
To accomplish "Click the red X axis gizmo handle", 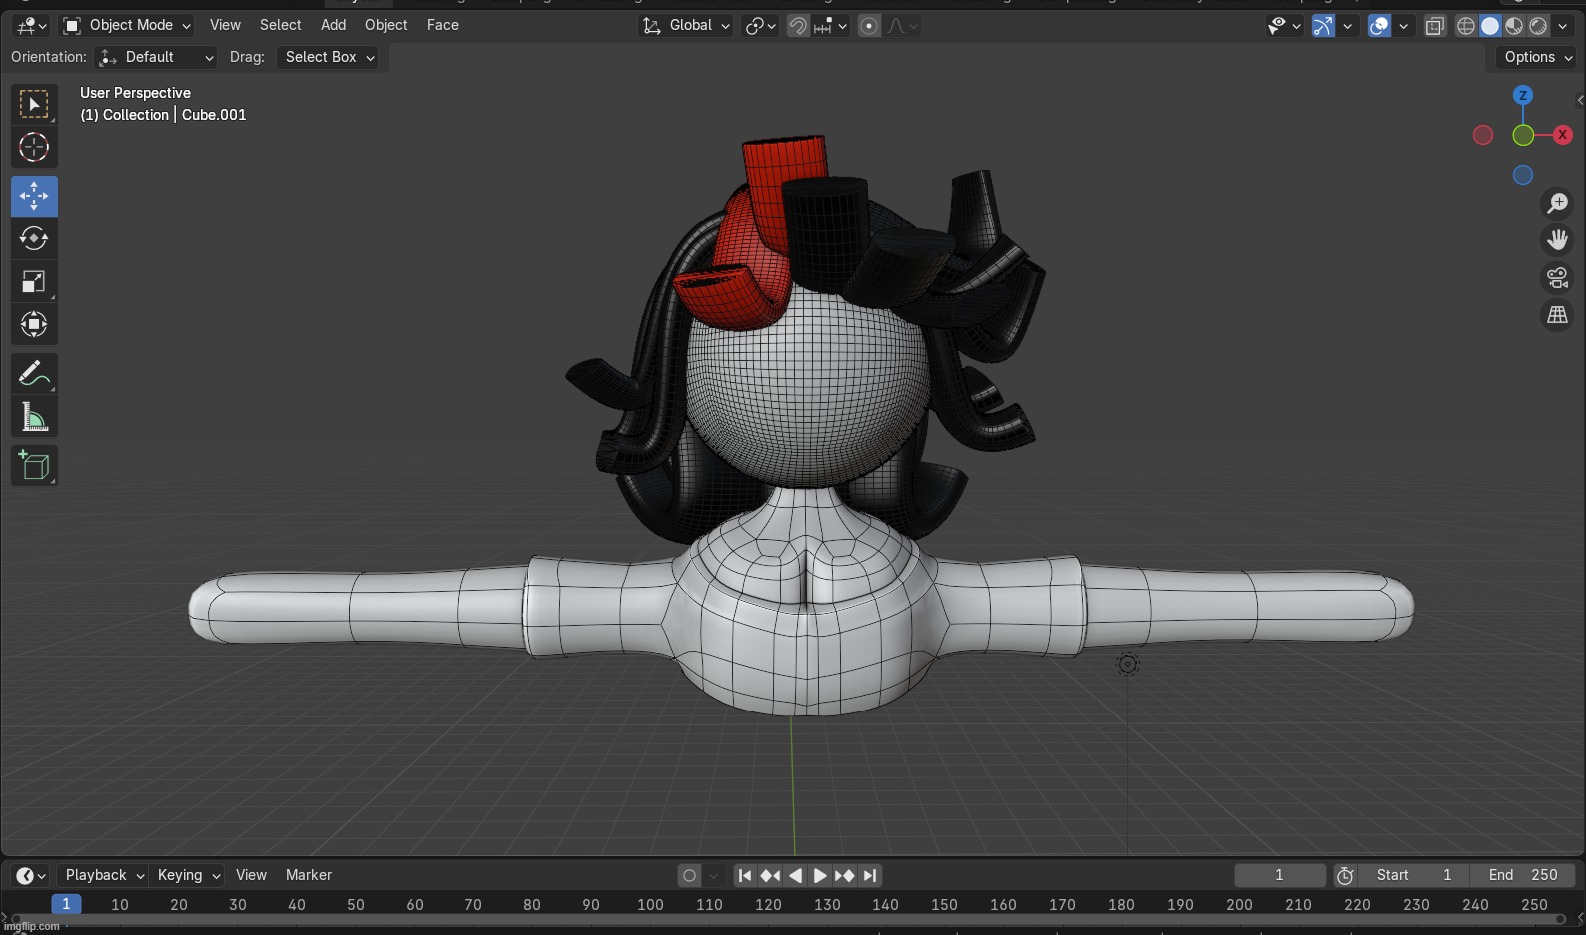I will tap(1562, 135).
